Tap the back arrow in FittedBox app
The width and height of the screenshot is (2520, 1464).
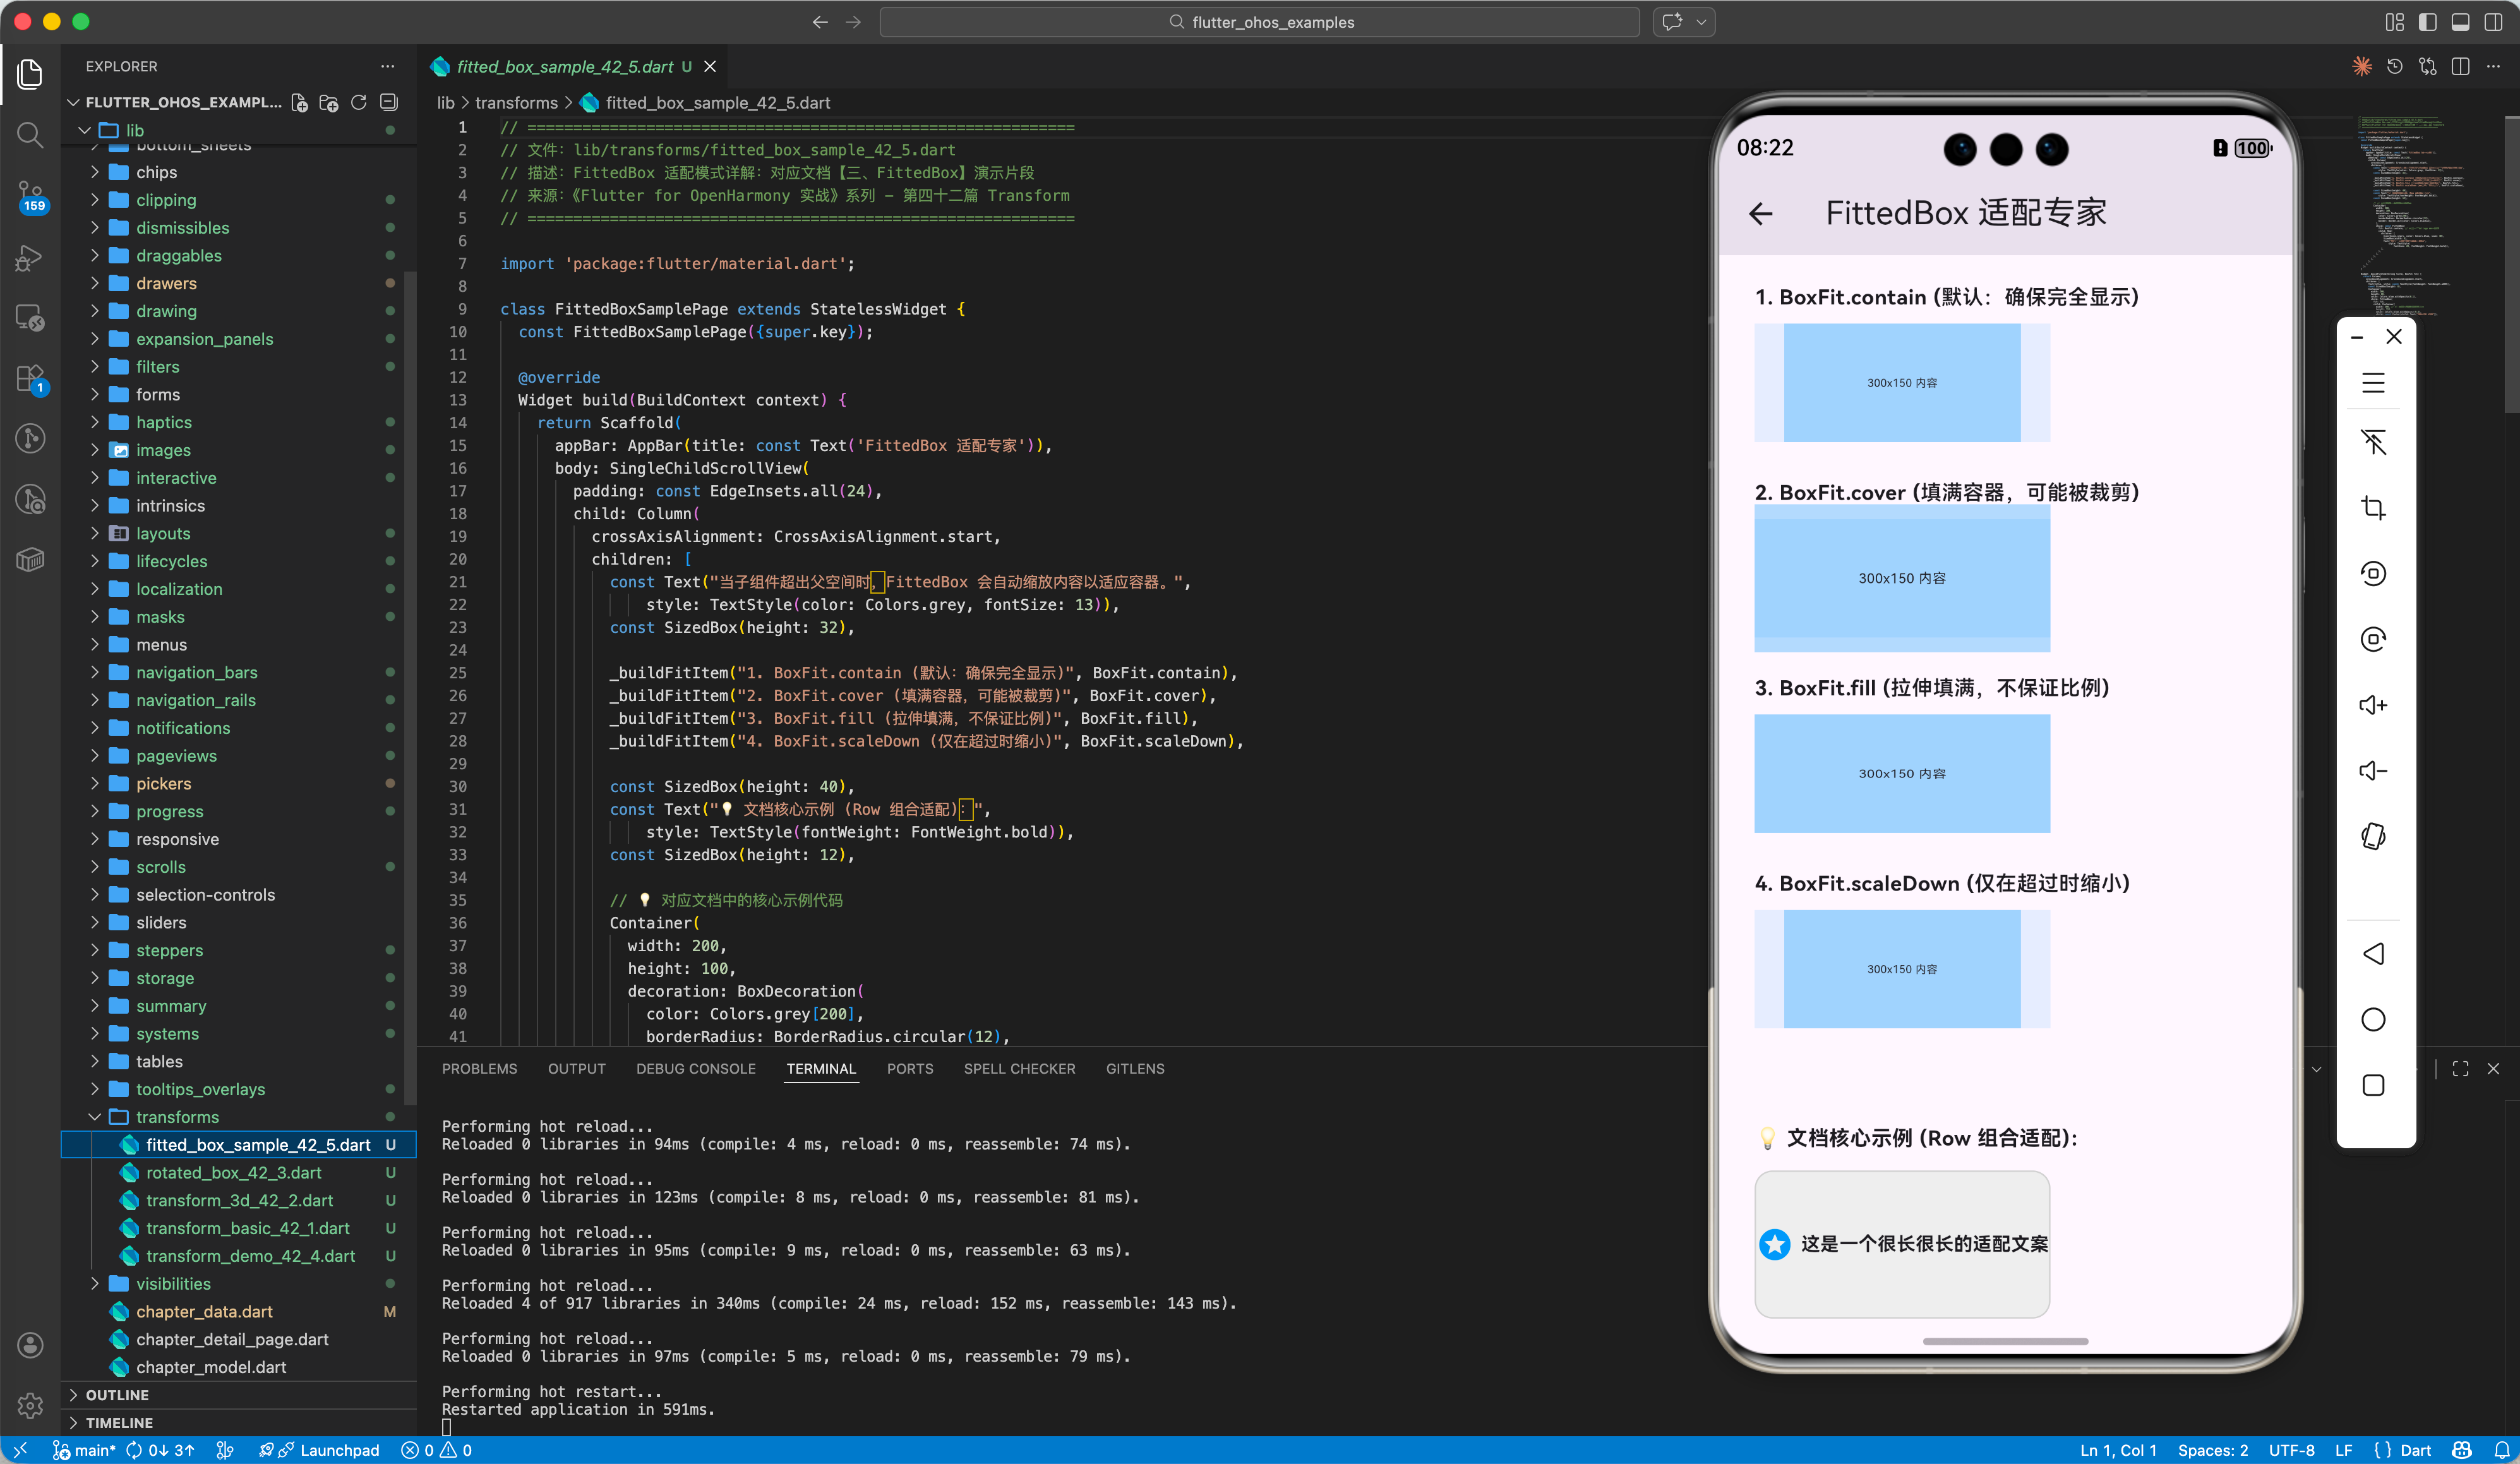click(1761, 213)
